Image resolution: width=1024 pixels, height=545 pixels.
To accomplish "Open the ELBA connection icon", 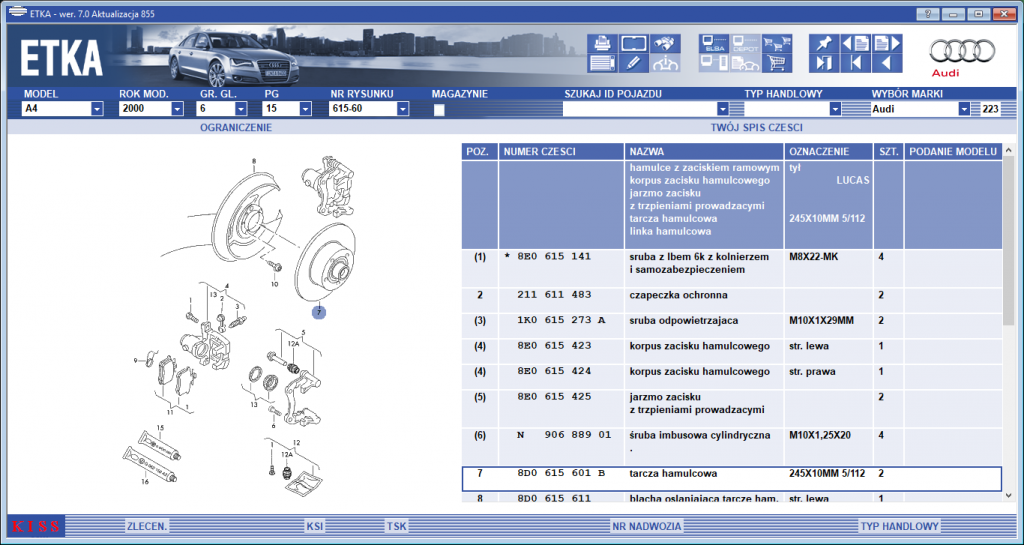I will 713,44.
